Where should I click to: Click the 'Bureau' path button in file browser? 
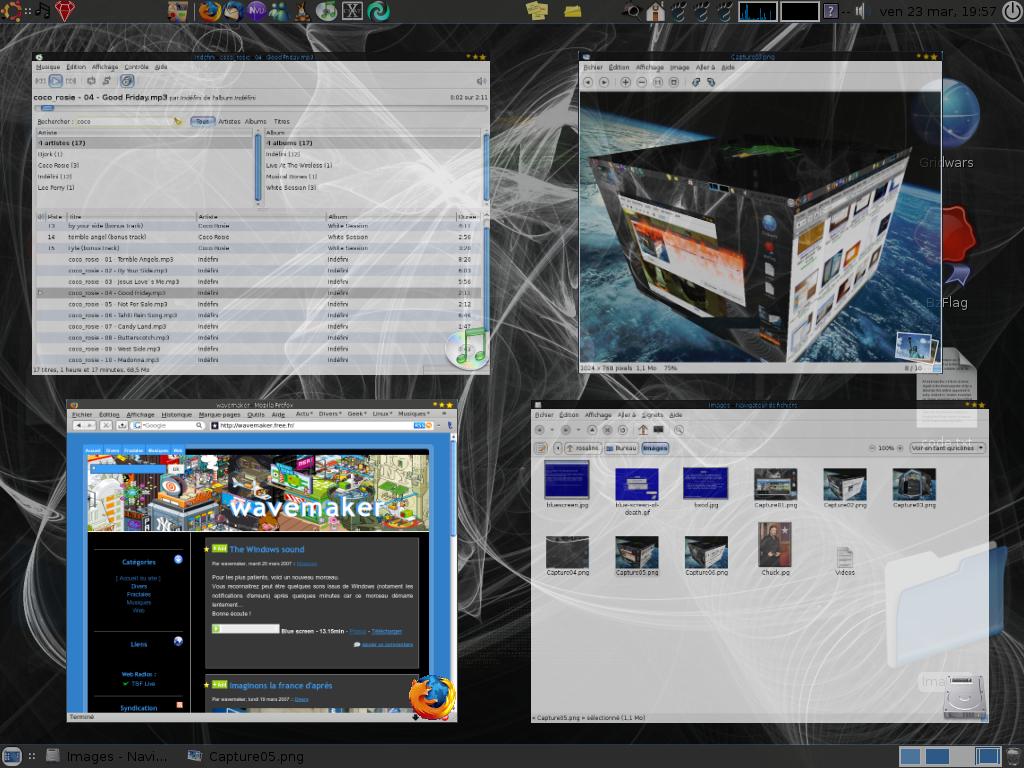coord(621,448)
